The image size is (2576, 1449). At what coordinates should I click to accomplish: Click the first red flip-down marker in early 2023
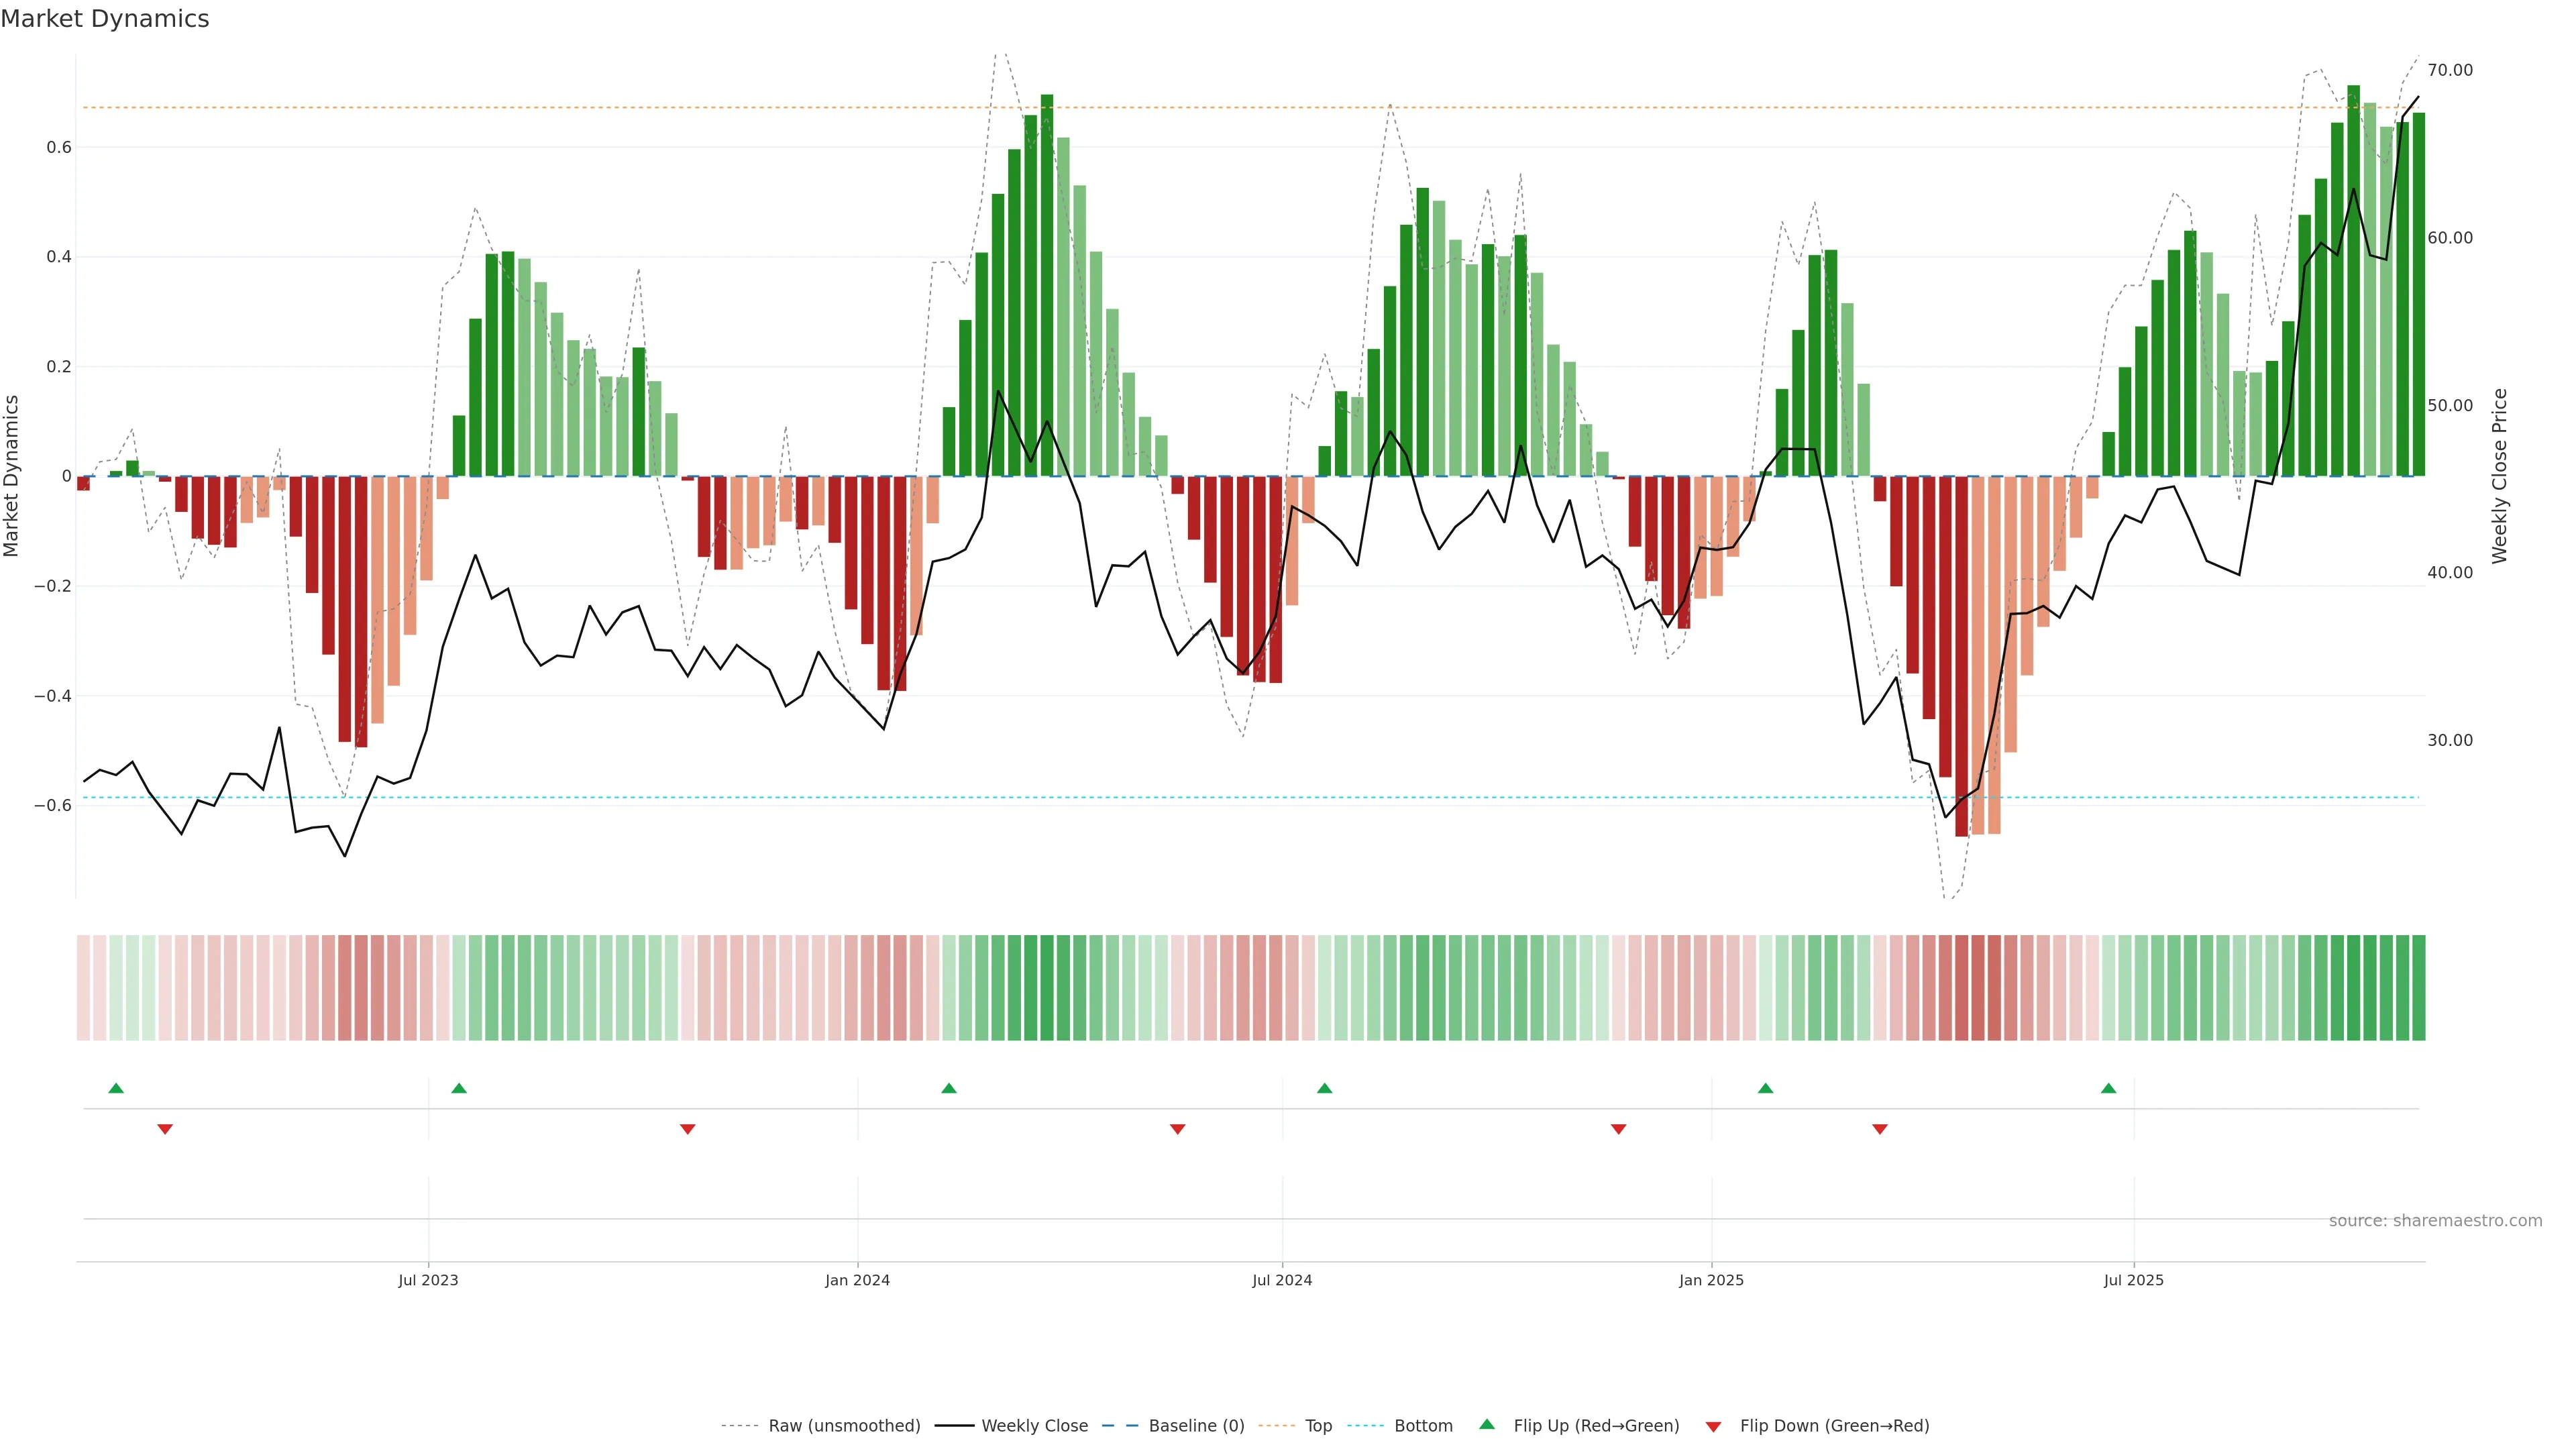[165, 1129]
